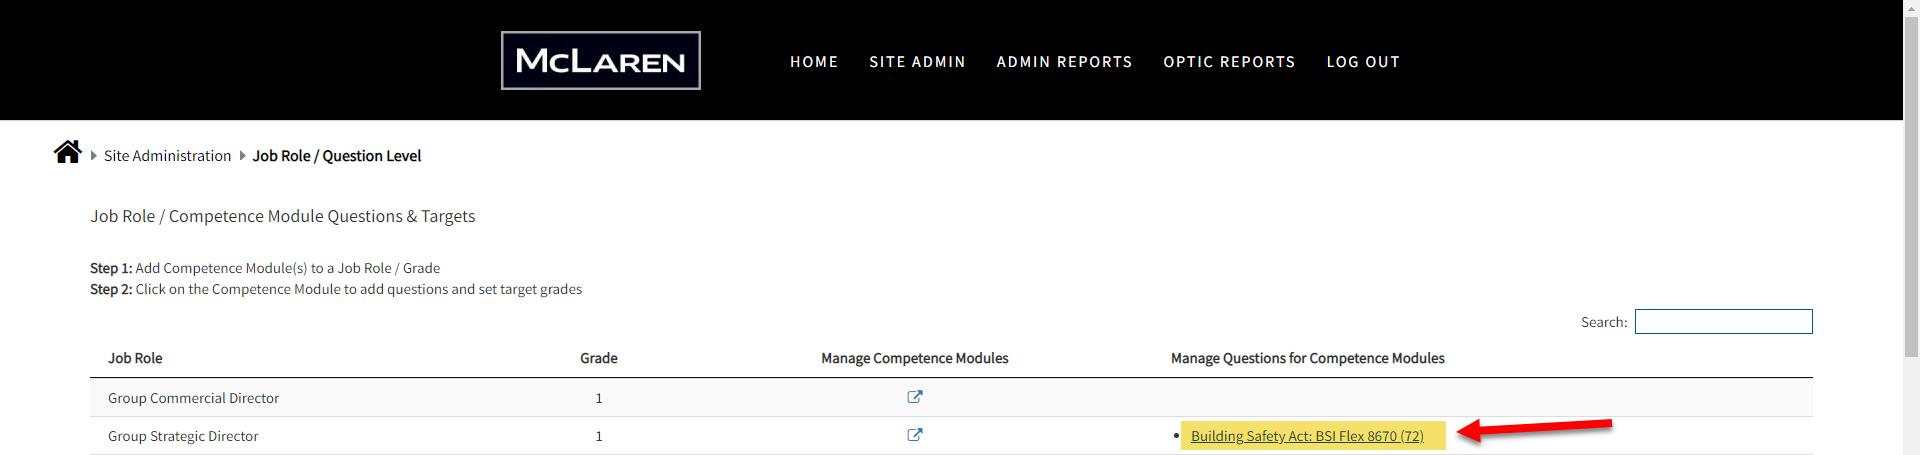Viewport: 1920px width, 455px height.
Task: Sort by Manage Questions for Competence Modules header
Action: [x=1308, y=358]
